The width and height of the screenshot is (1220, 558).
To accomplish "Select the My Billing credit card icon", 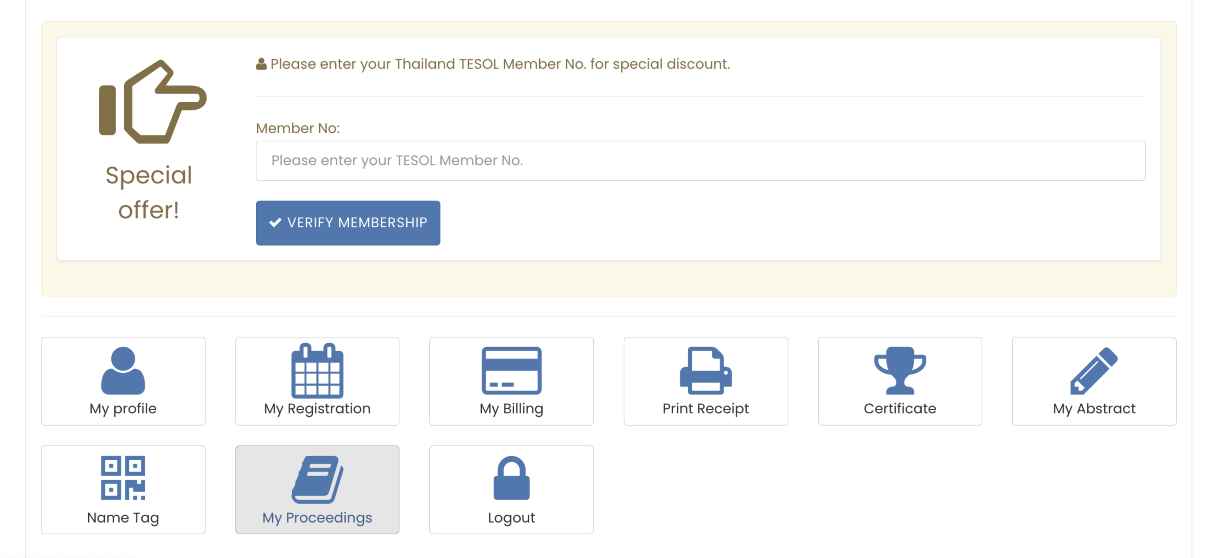I will [x=511, y=370].
